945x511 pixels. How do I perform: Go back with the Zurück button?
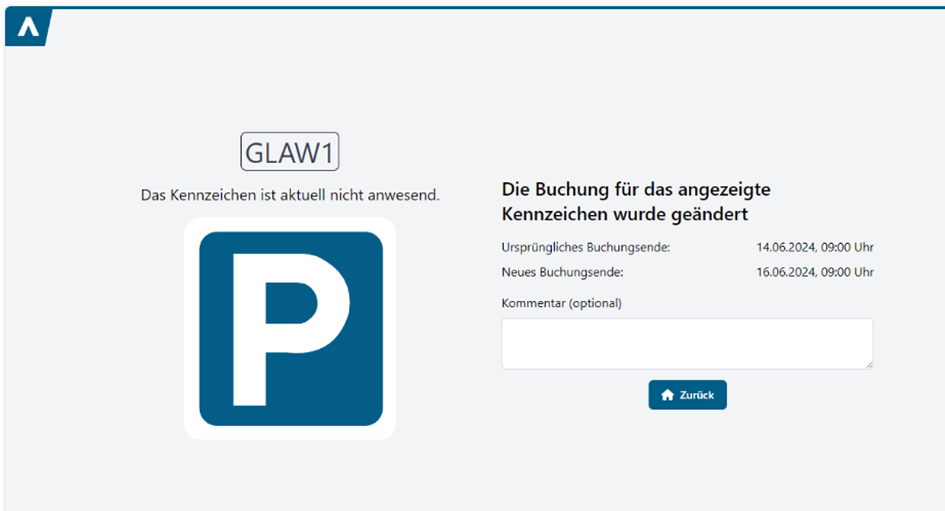[688, 395]
